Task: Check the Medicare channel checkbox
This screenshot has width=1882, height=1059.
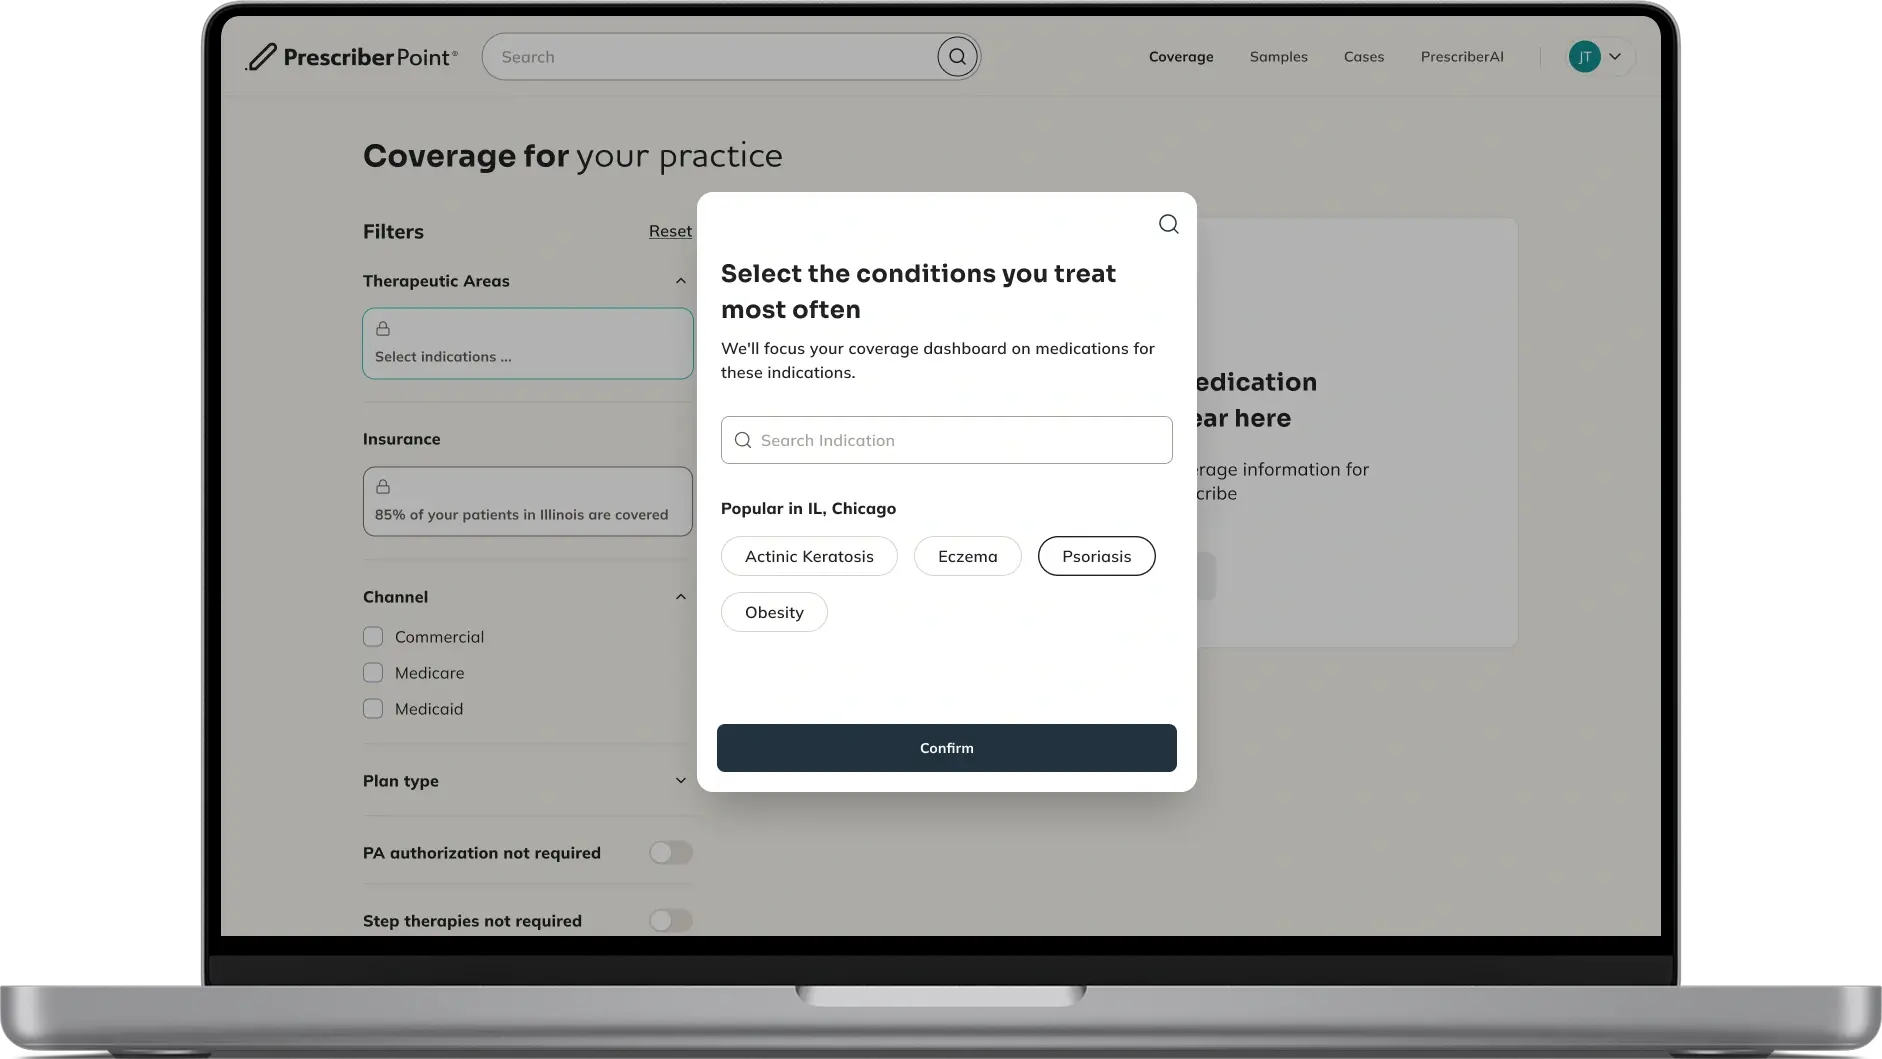Action: point(373,673)
